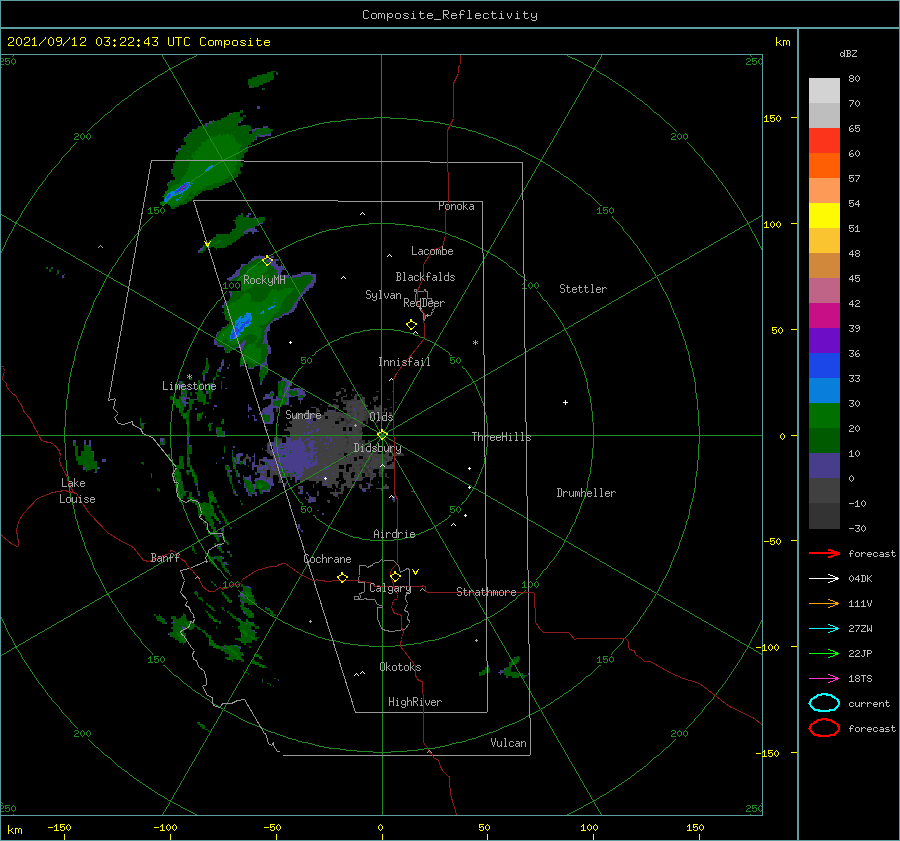Click the white plus marker south of Stettler

point(565,402)
